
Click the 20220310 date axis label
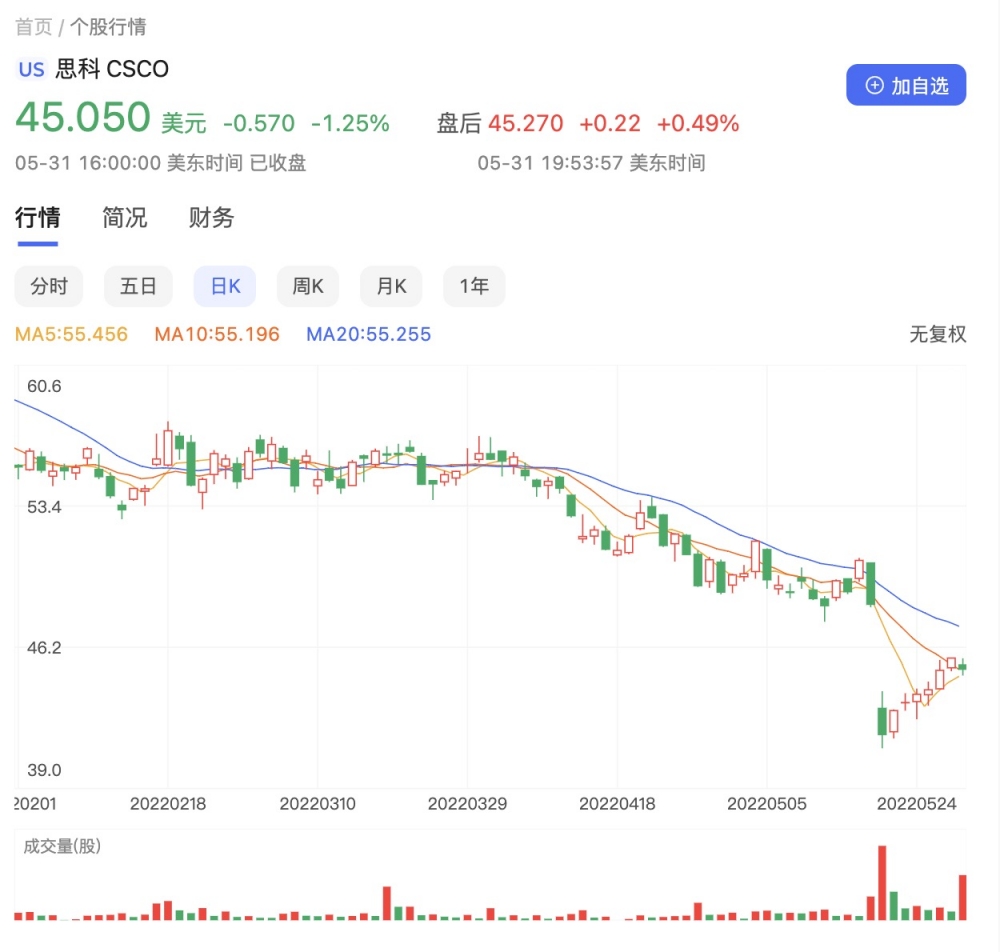[x=318, y=803]
